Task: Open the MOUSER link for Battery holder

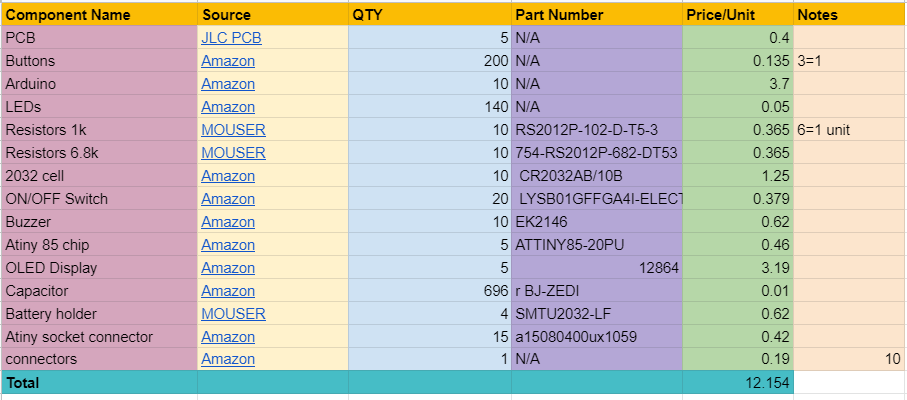Action: point(233,314)
